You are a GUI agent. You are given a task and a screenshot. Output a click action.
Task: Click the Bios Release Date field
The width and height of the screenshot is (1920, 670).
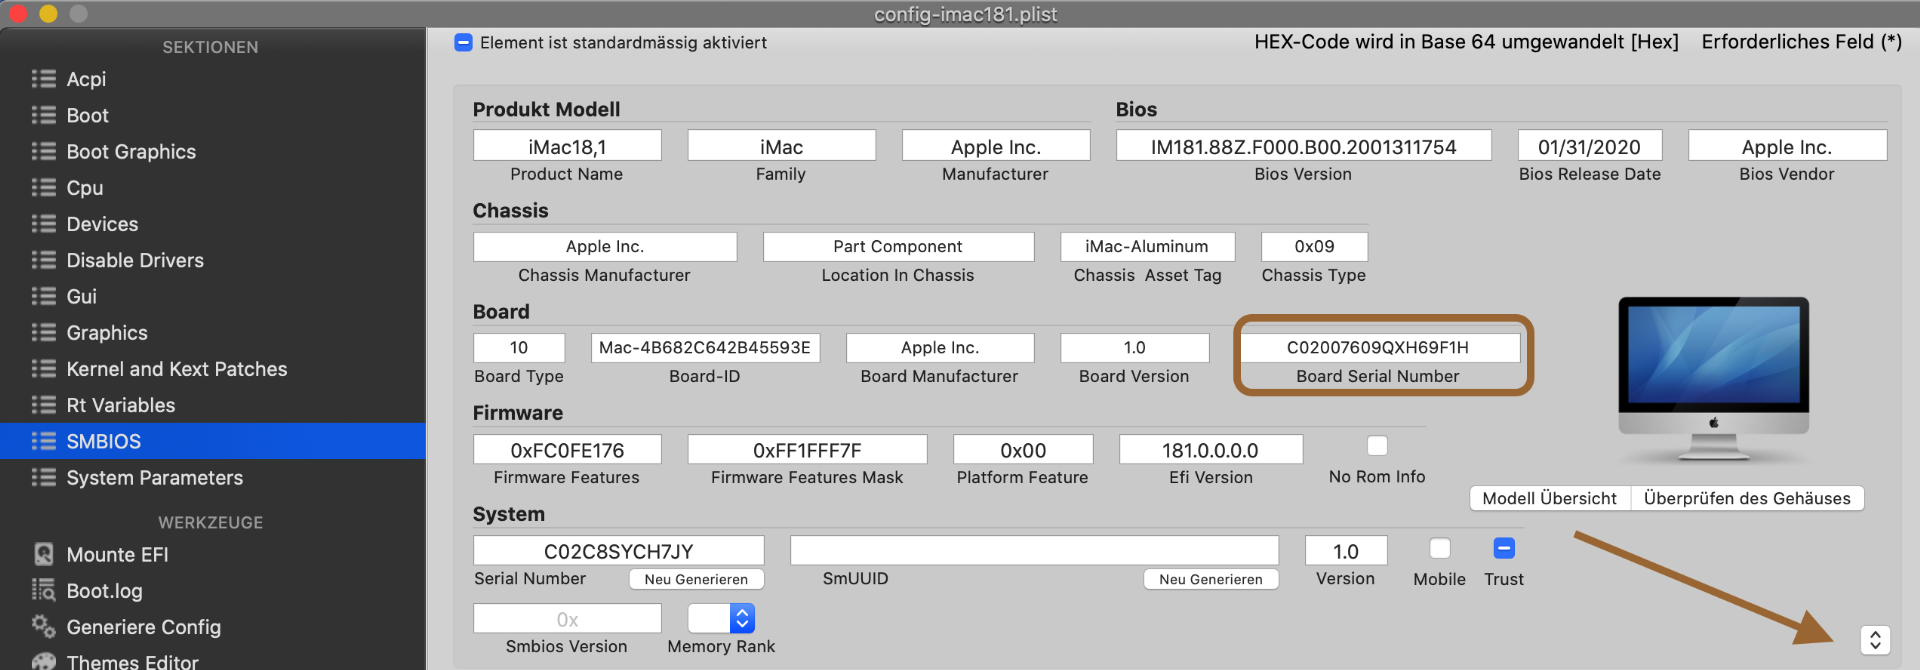tap(1589, 146)
